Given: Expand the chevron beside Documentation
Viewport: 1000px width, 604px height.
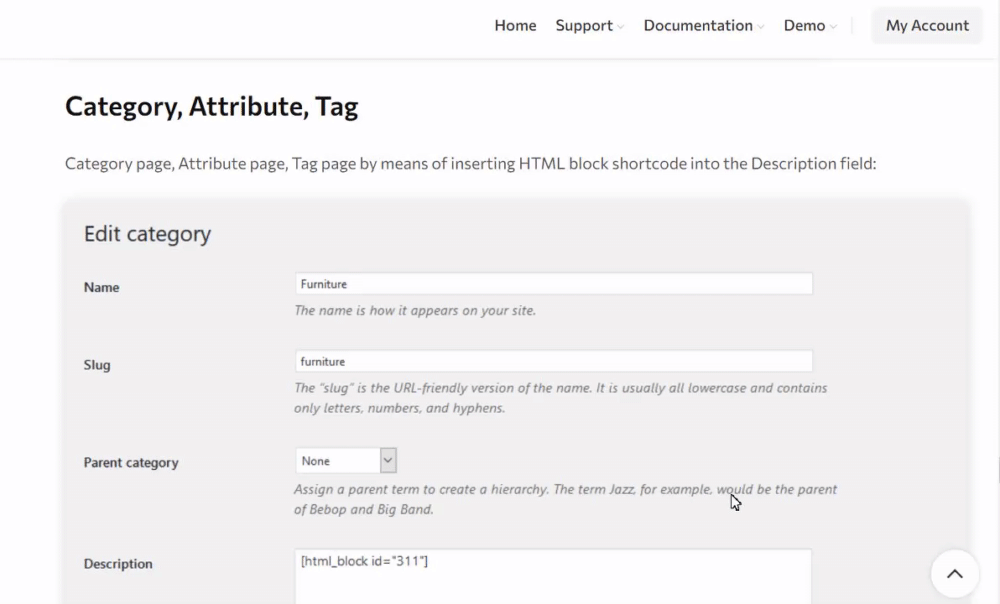Looking at the screenshot, I should (761, 27).
